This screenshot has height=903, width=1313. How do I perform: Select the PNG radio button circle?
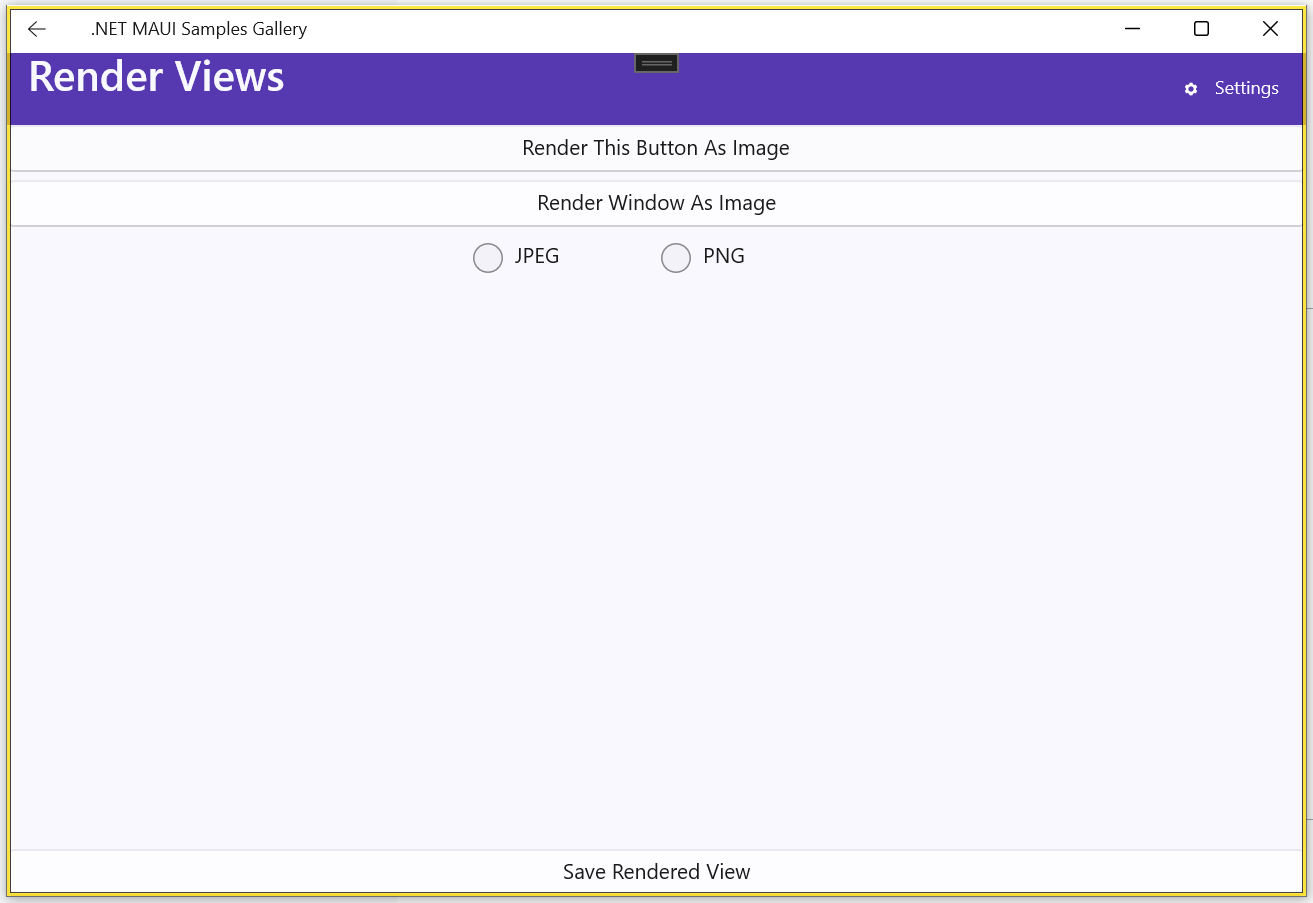[x=676, y=258]
